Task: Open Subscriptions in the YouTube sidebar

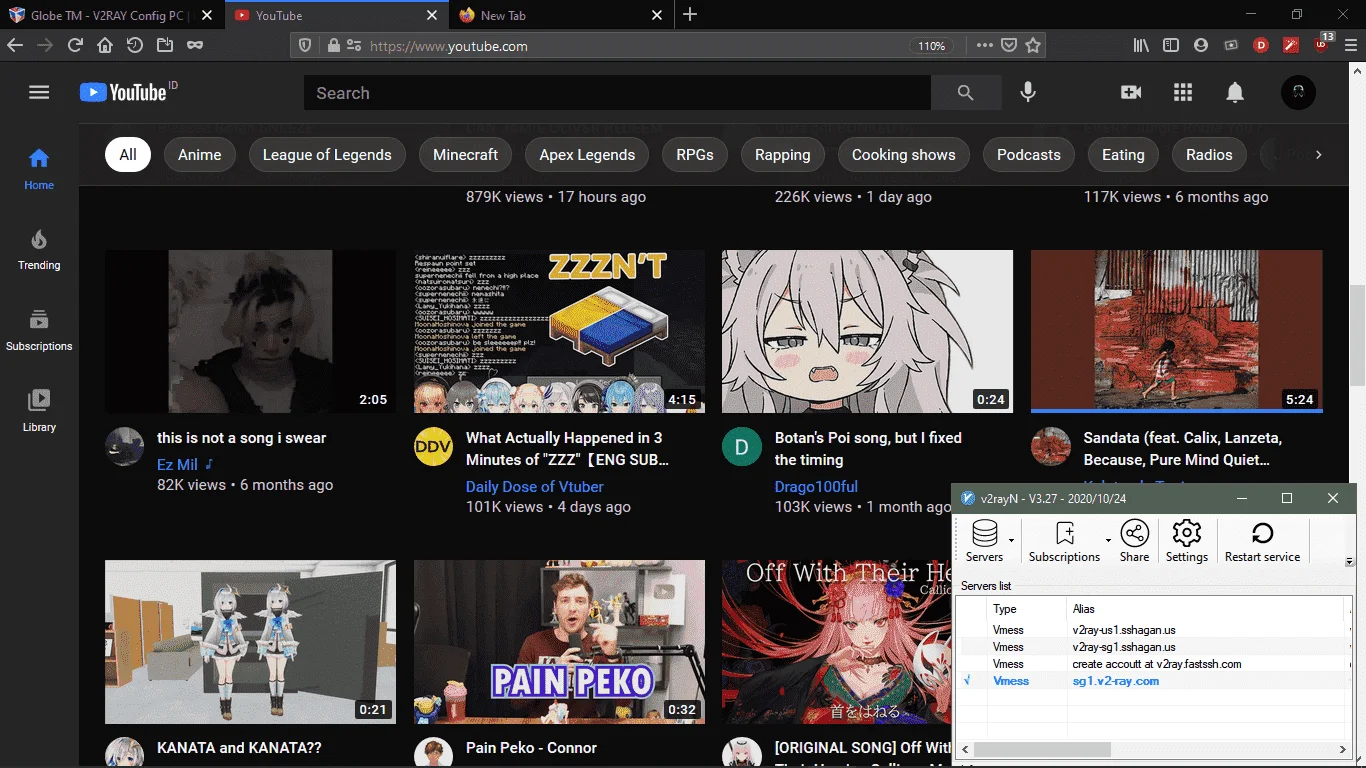Action: [39, 331]
